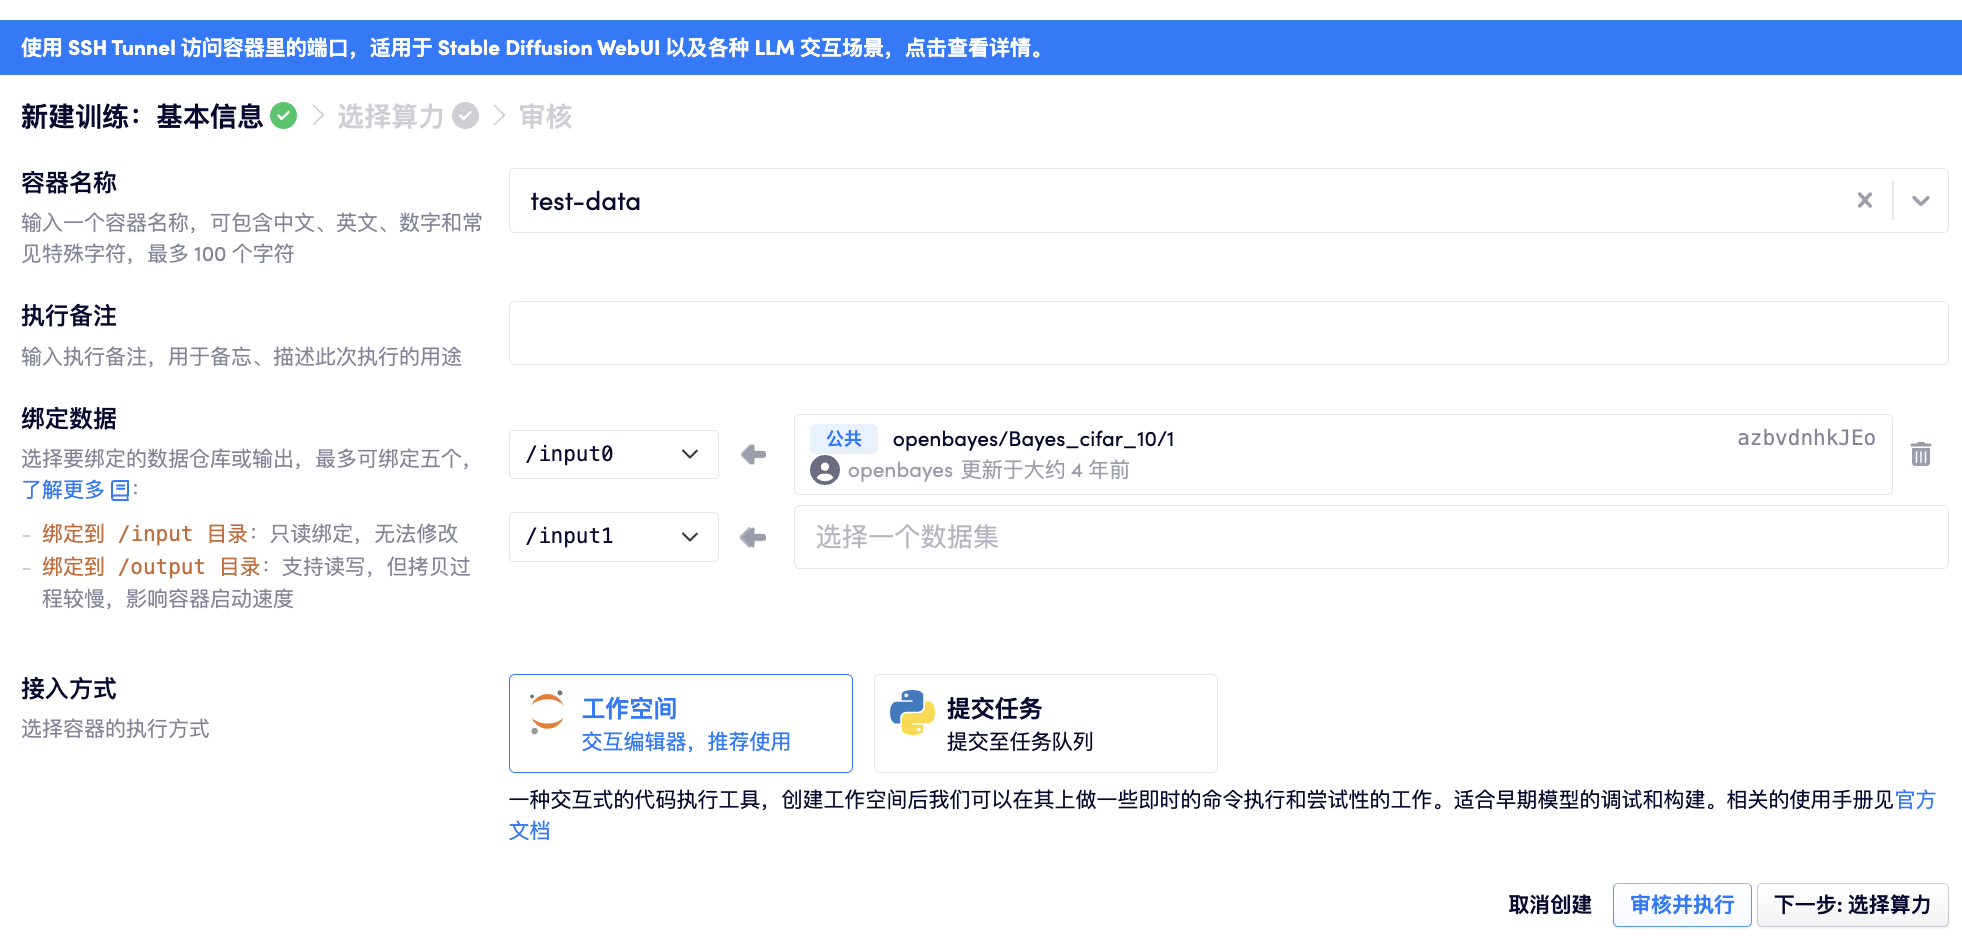Go to the 选择算力 step
1962x940 pixels.
[x=390, y=117]
